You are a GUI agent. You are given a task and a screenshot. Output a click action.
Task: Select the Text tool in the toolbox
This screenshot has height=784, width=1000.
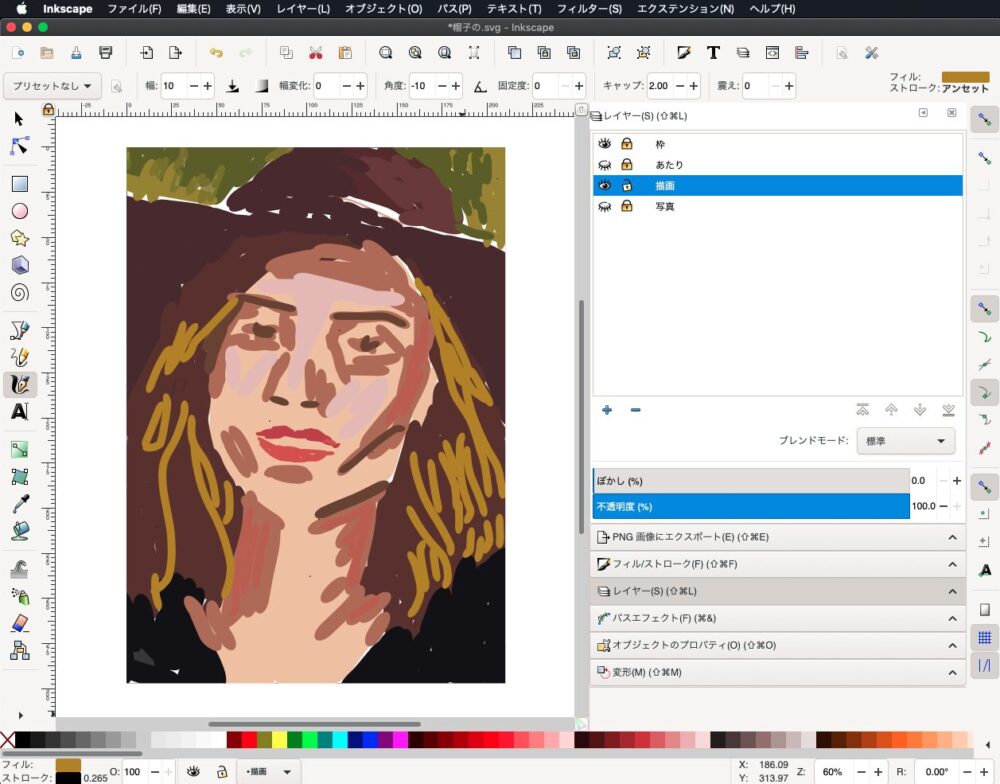tap(19, 412)
